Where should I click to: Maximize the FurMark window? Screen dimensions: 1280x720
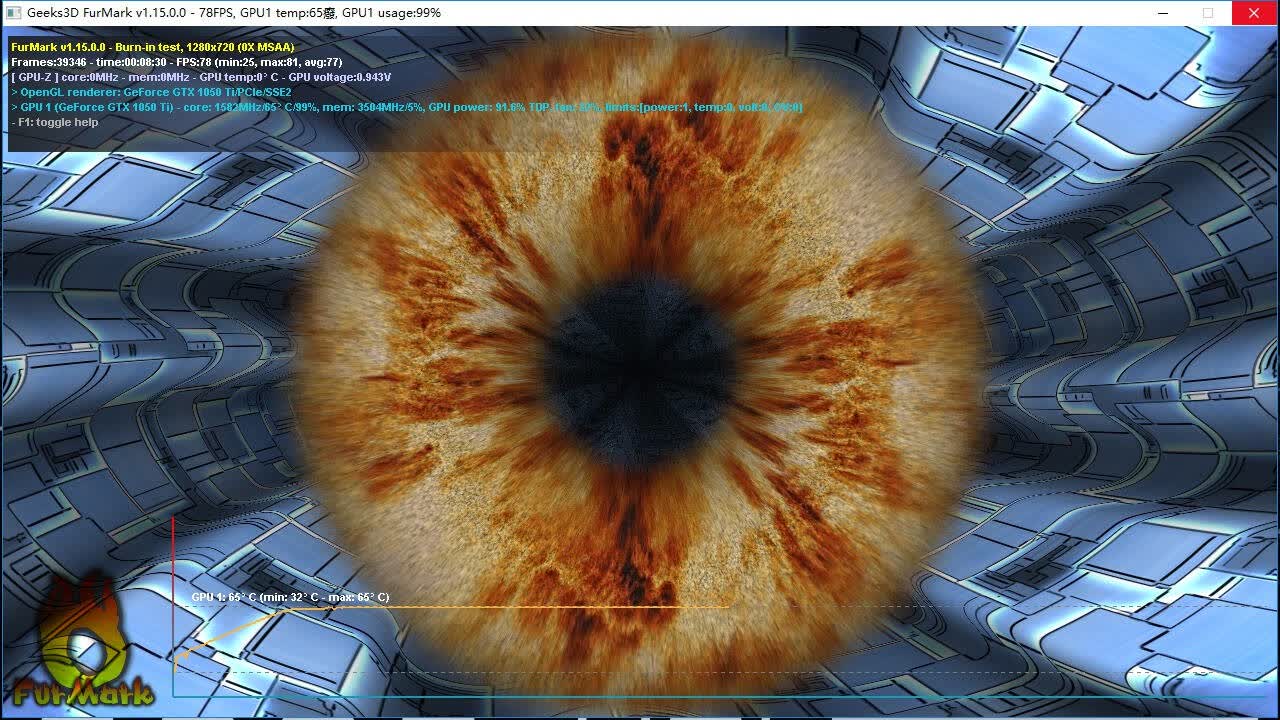(x=1208, y=13)
